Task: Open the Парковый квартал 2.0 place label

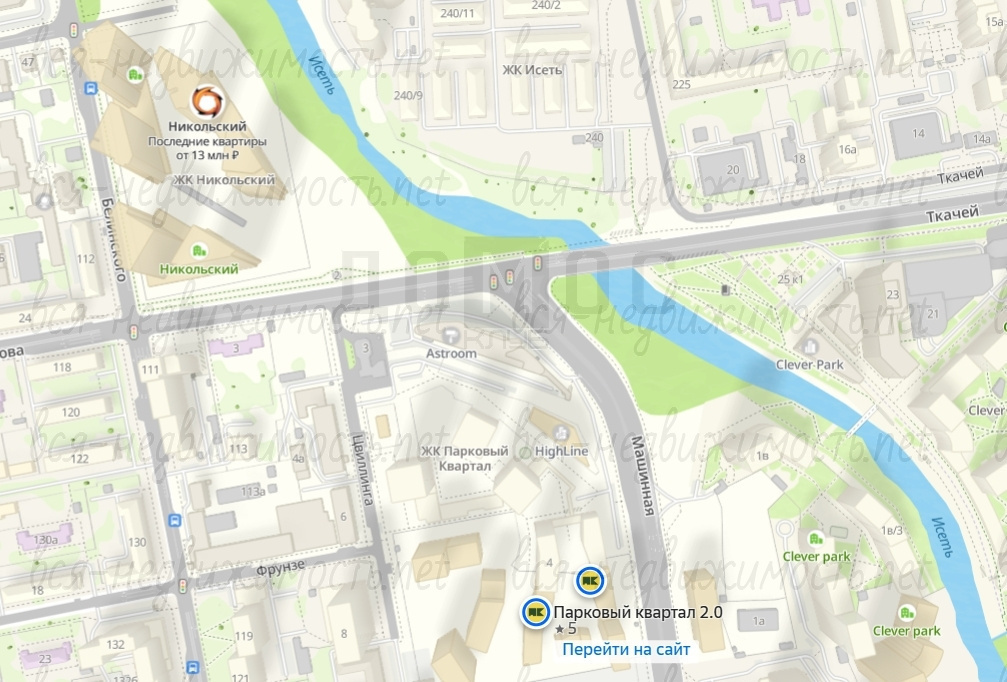Action: pos(638,612)
